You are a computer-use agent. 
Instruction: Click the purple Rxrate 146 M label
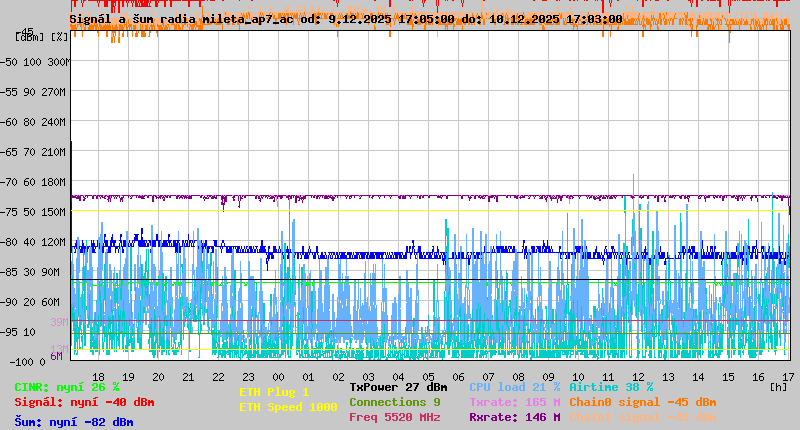[514, 417]
